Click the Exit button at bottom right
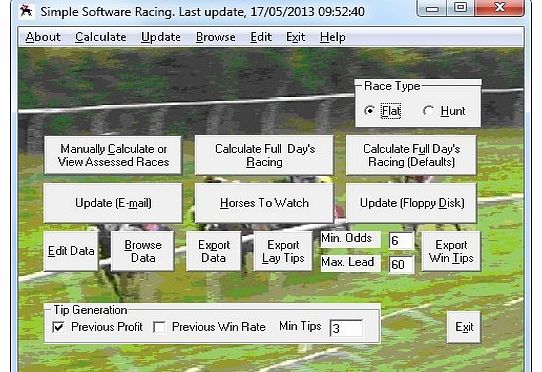 point(464,327)
